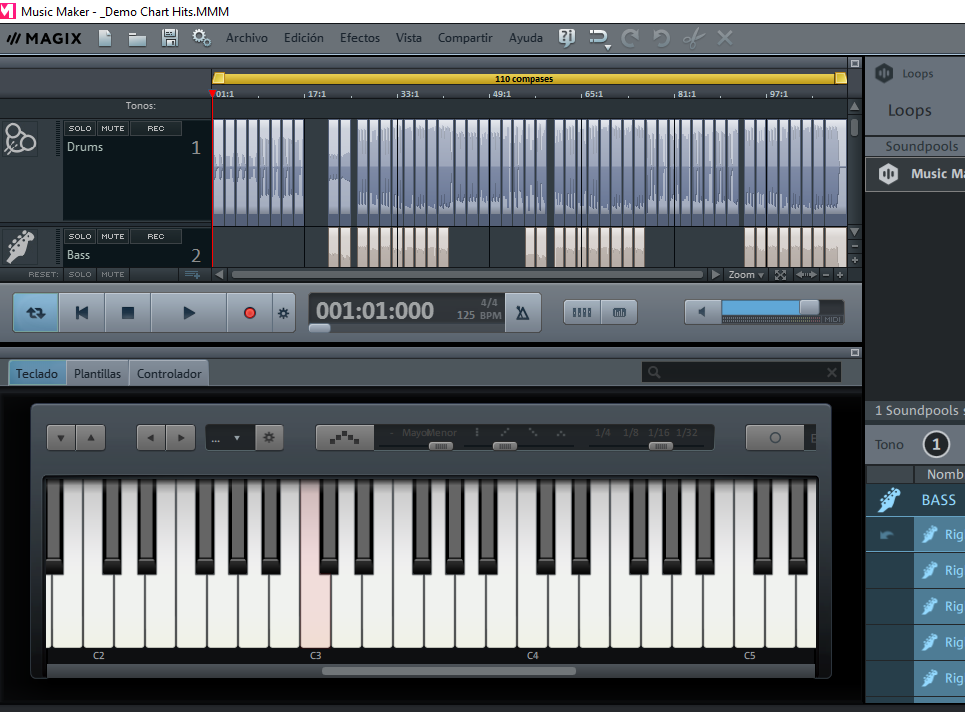Open keyboard settings gear icon
Screen dimensions: 965x712
pyautogui.click(x=269, y=438)
